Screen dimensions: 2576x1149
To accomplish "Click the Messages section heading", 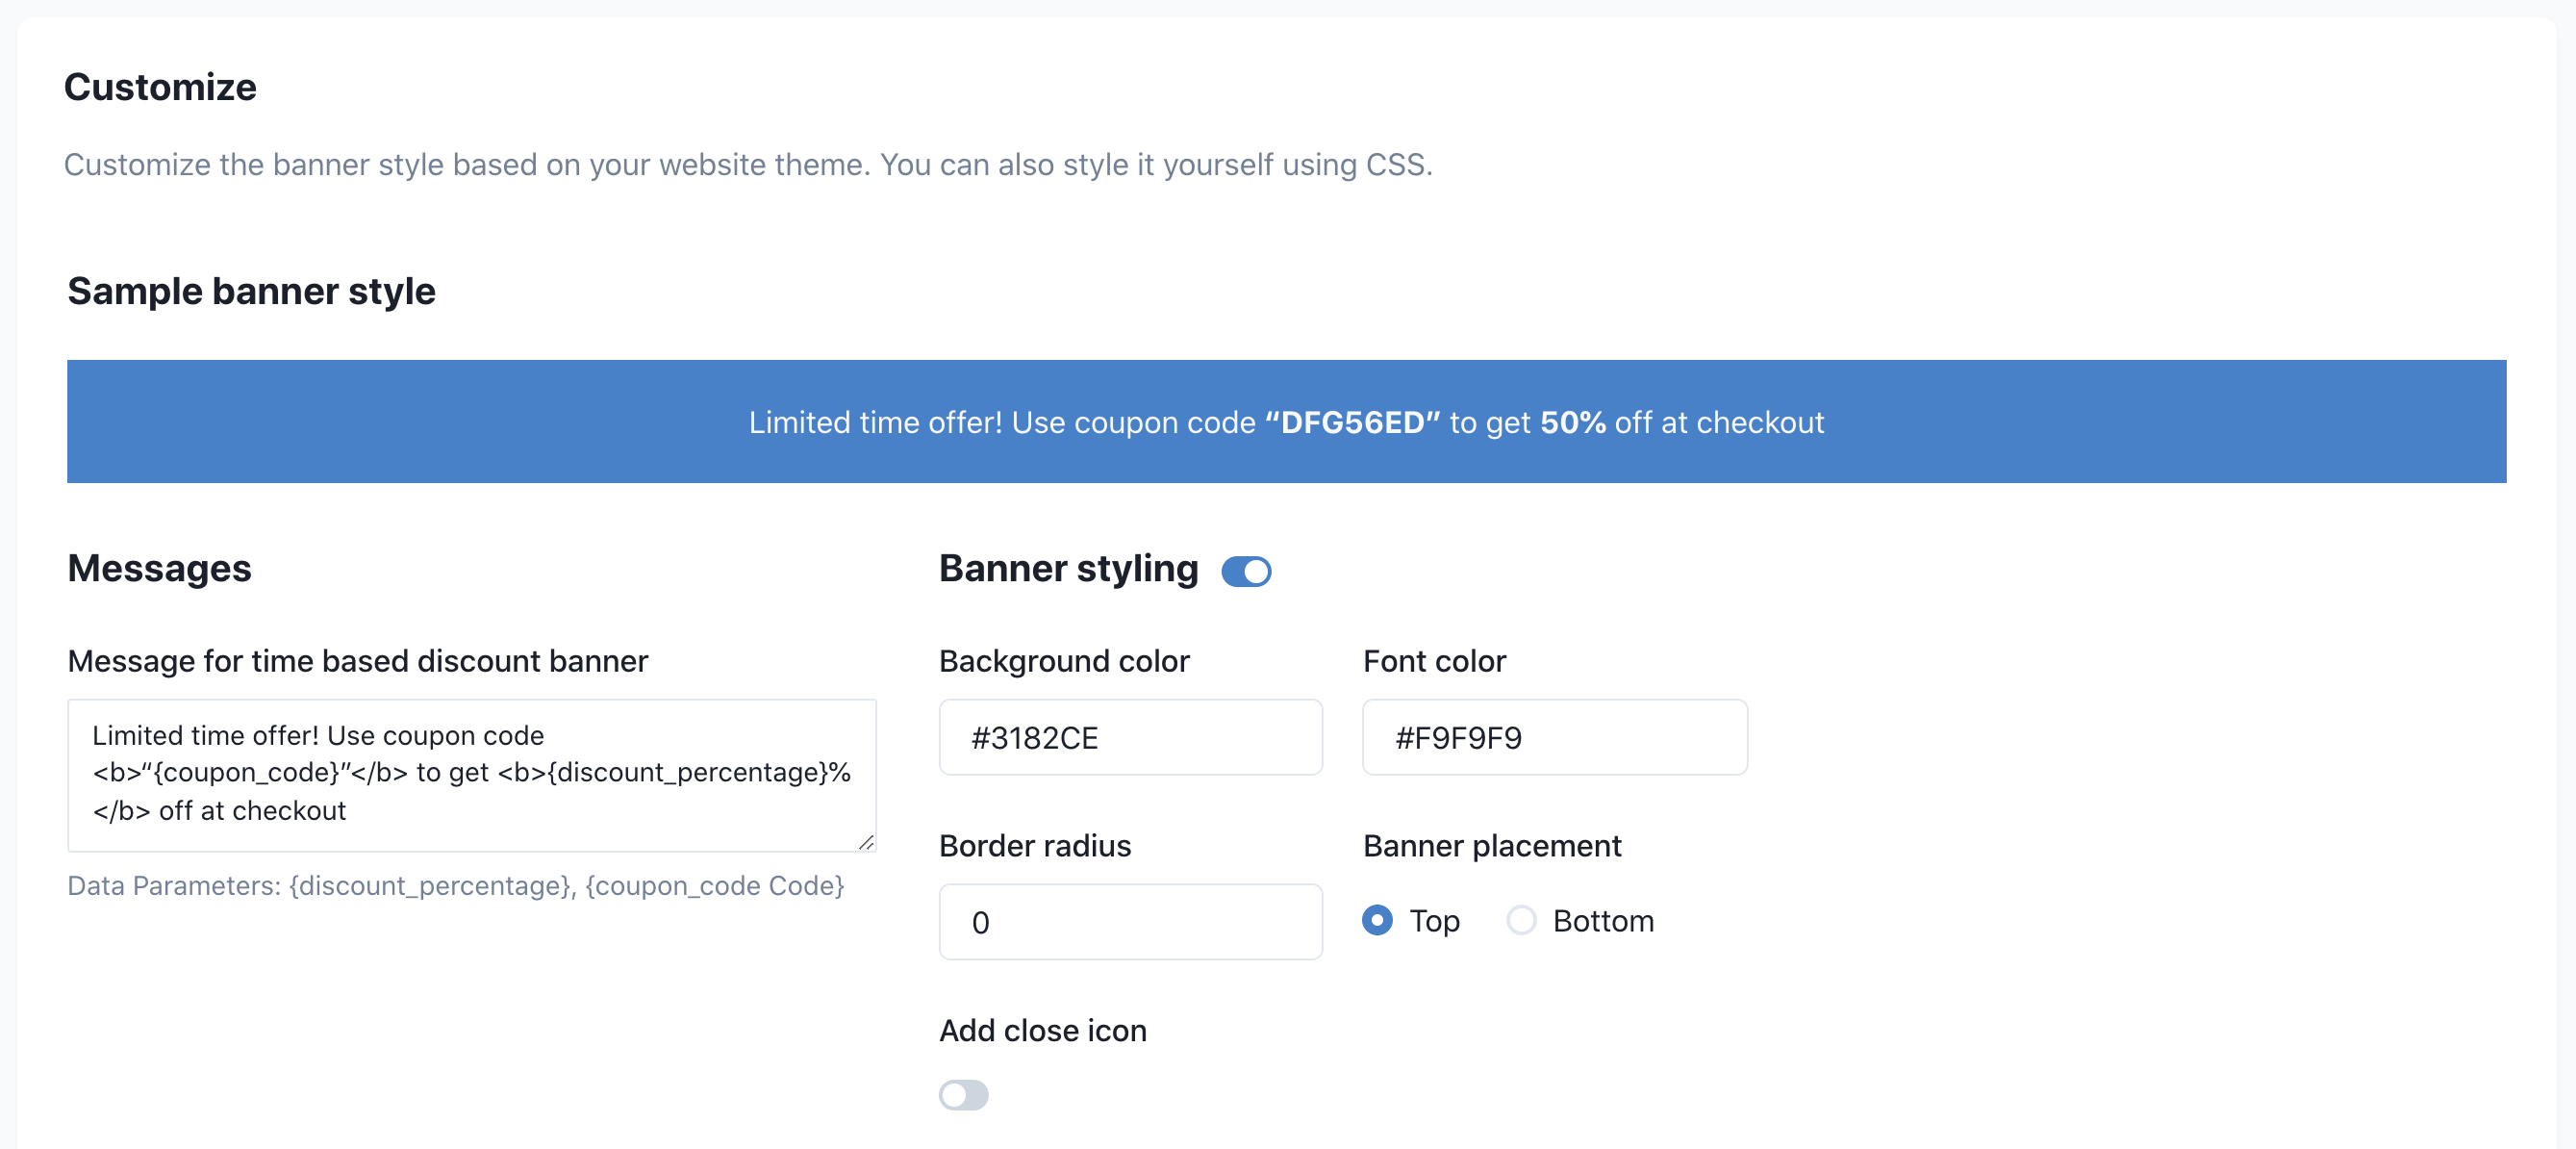I will pyautogui.click(x=159, y=568).
